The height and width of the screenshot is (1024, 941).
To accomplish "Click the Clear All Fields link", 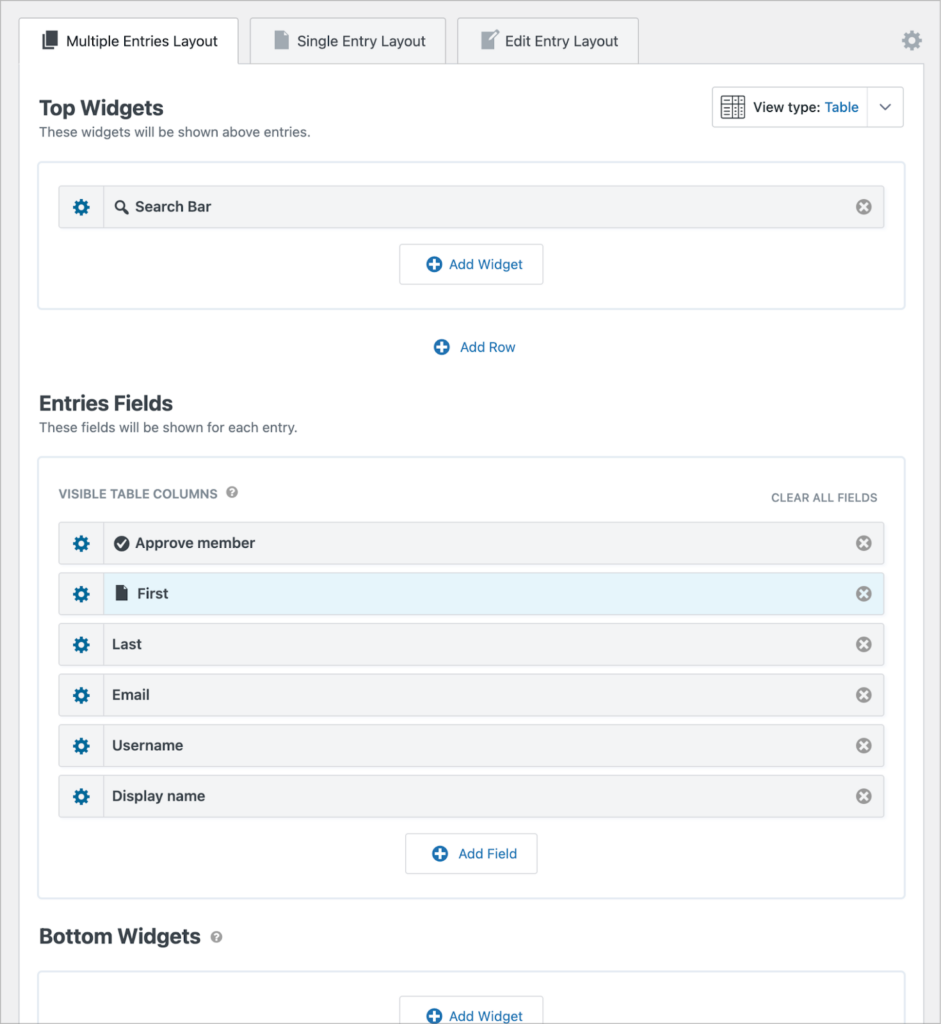I will click(x=824, y=497).
